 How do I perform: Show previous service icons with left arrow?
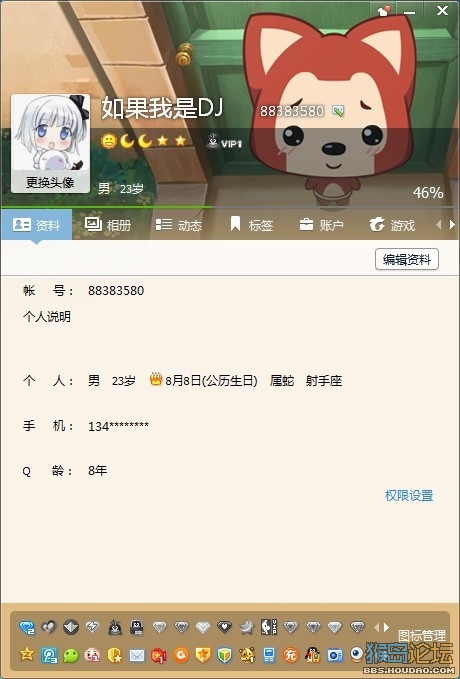pyautogui.click(x=376, y=627)
